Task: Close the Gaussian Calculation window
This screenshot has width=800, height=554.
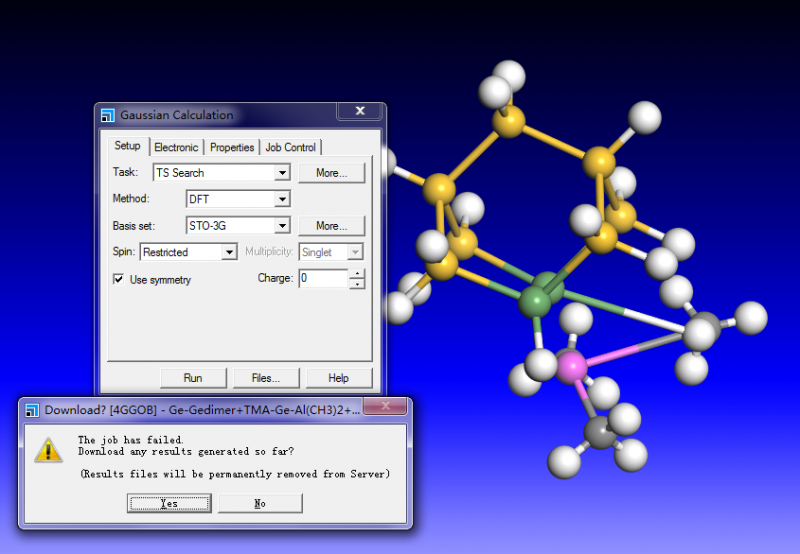Action: pos(360,111)
